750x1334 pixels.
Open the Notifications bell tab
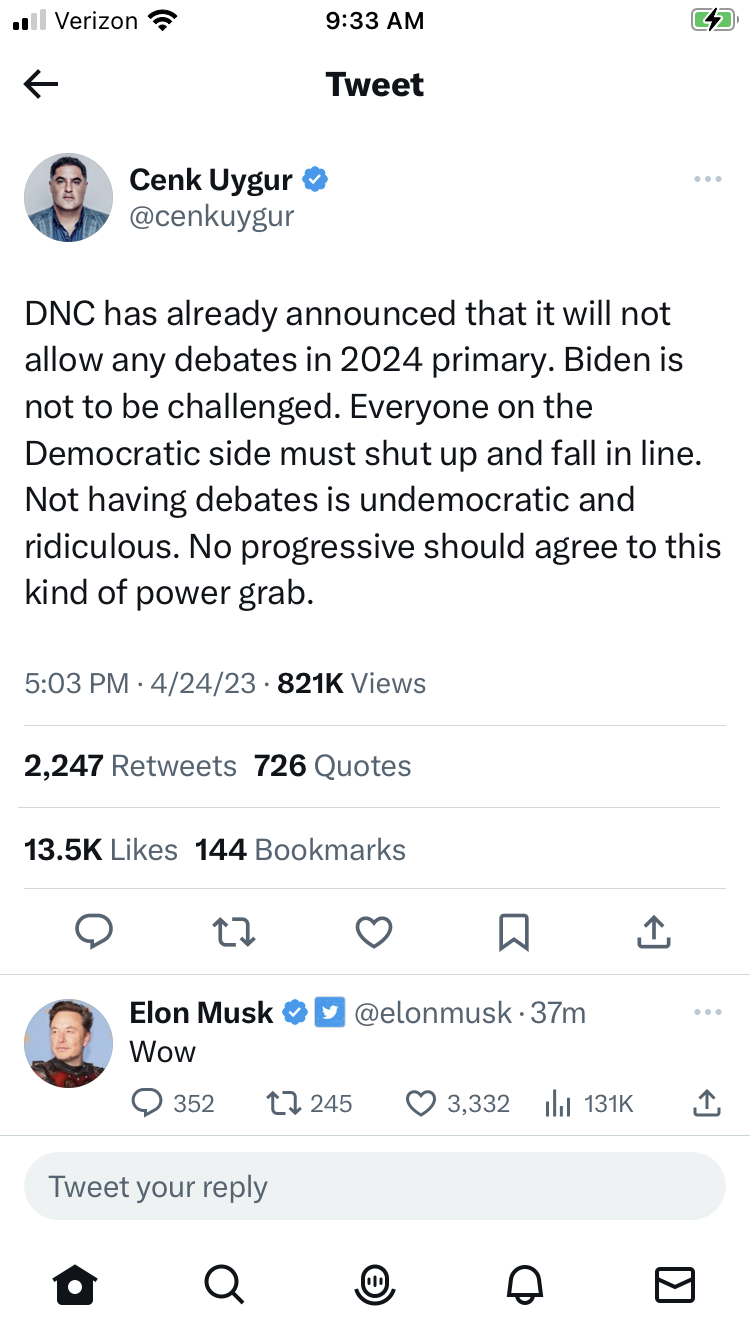coord(527,1284)
